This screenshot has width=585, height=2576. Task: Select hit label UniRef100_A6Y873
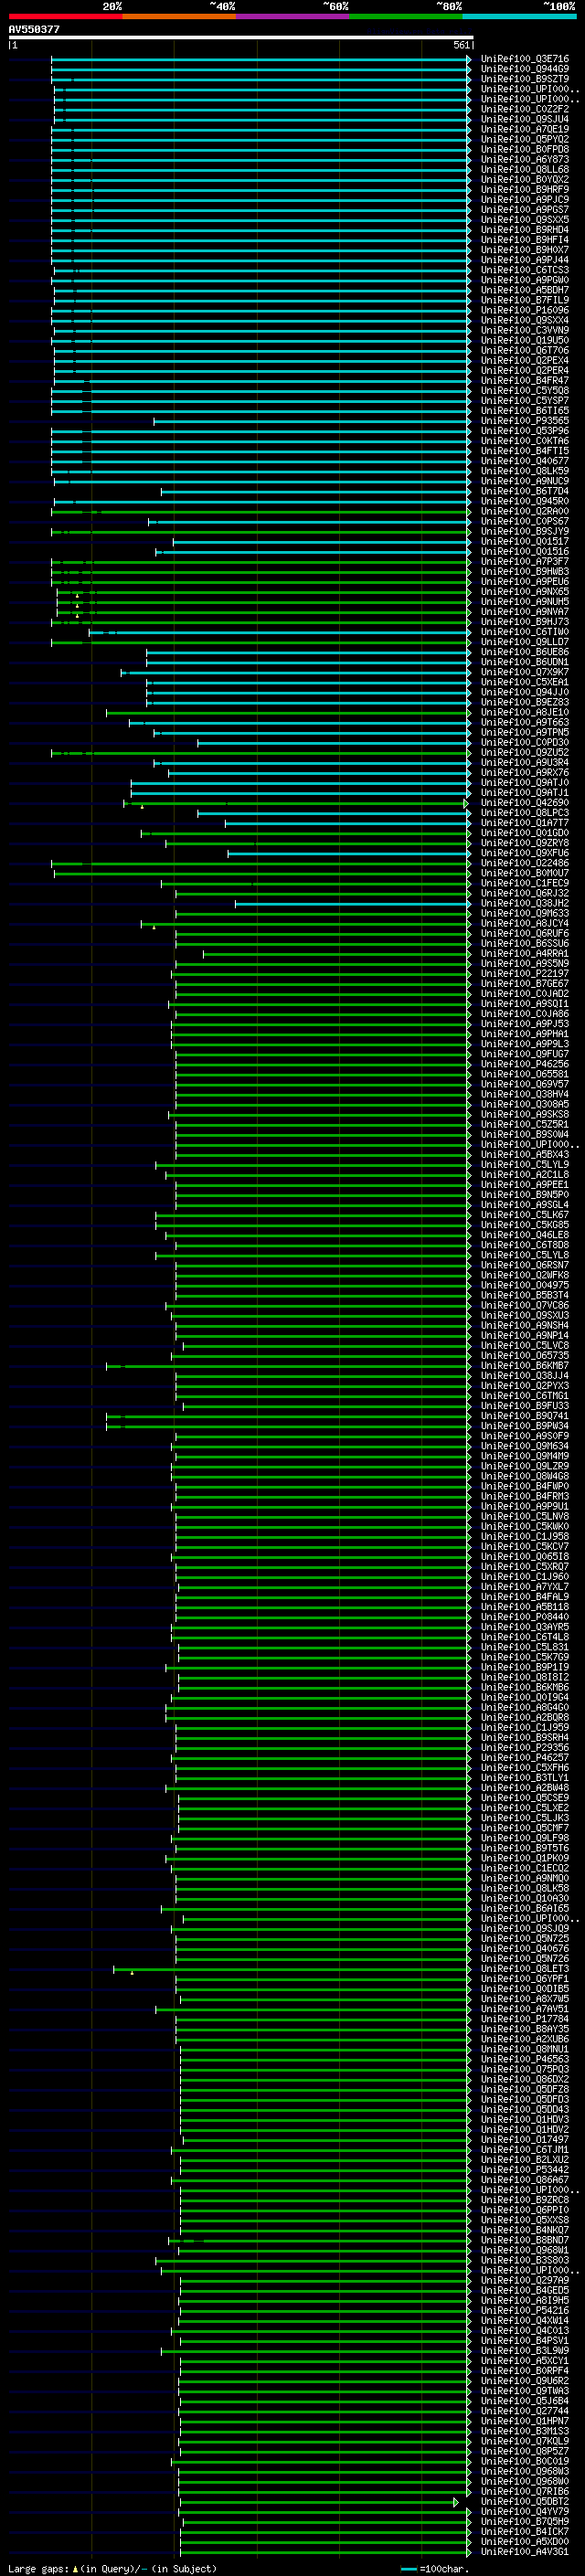pos(525,159)
